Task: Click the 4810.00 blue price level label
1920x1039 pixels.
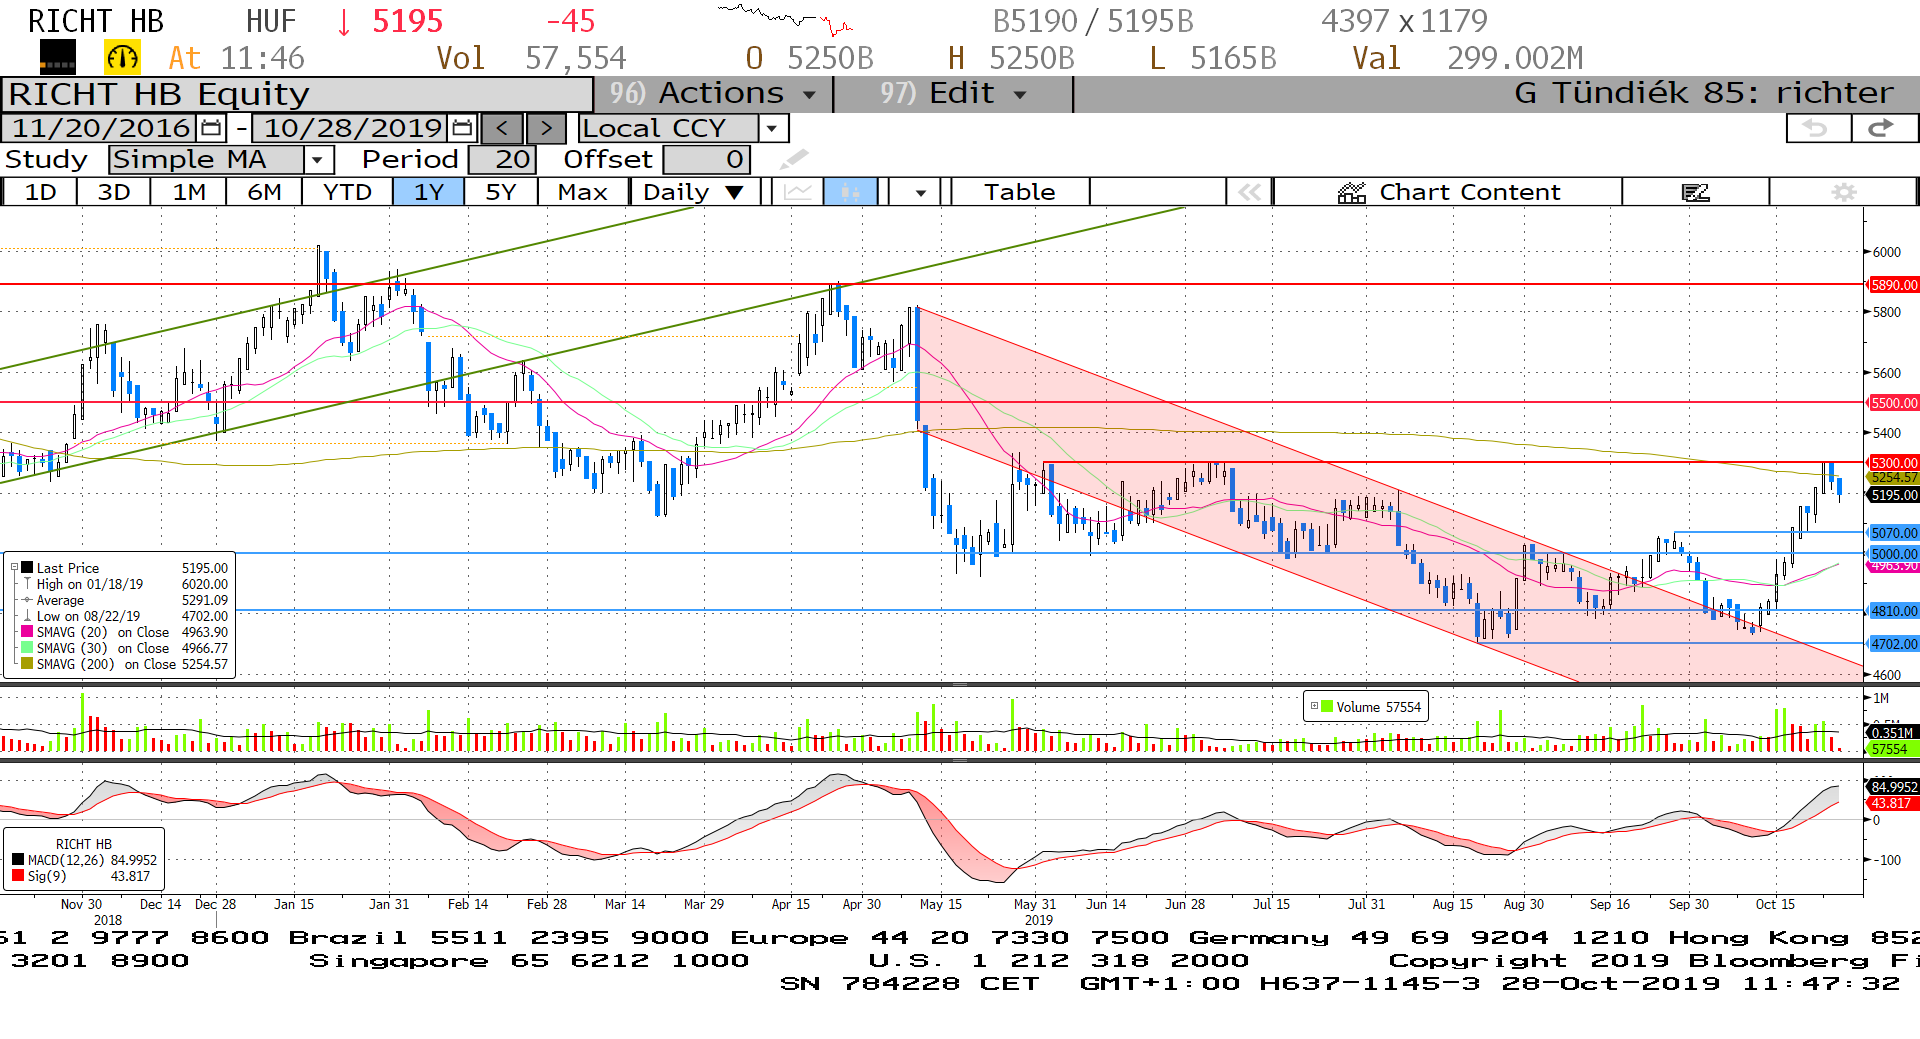Action: click(x=1894, y=611)
